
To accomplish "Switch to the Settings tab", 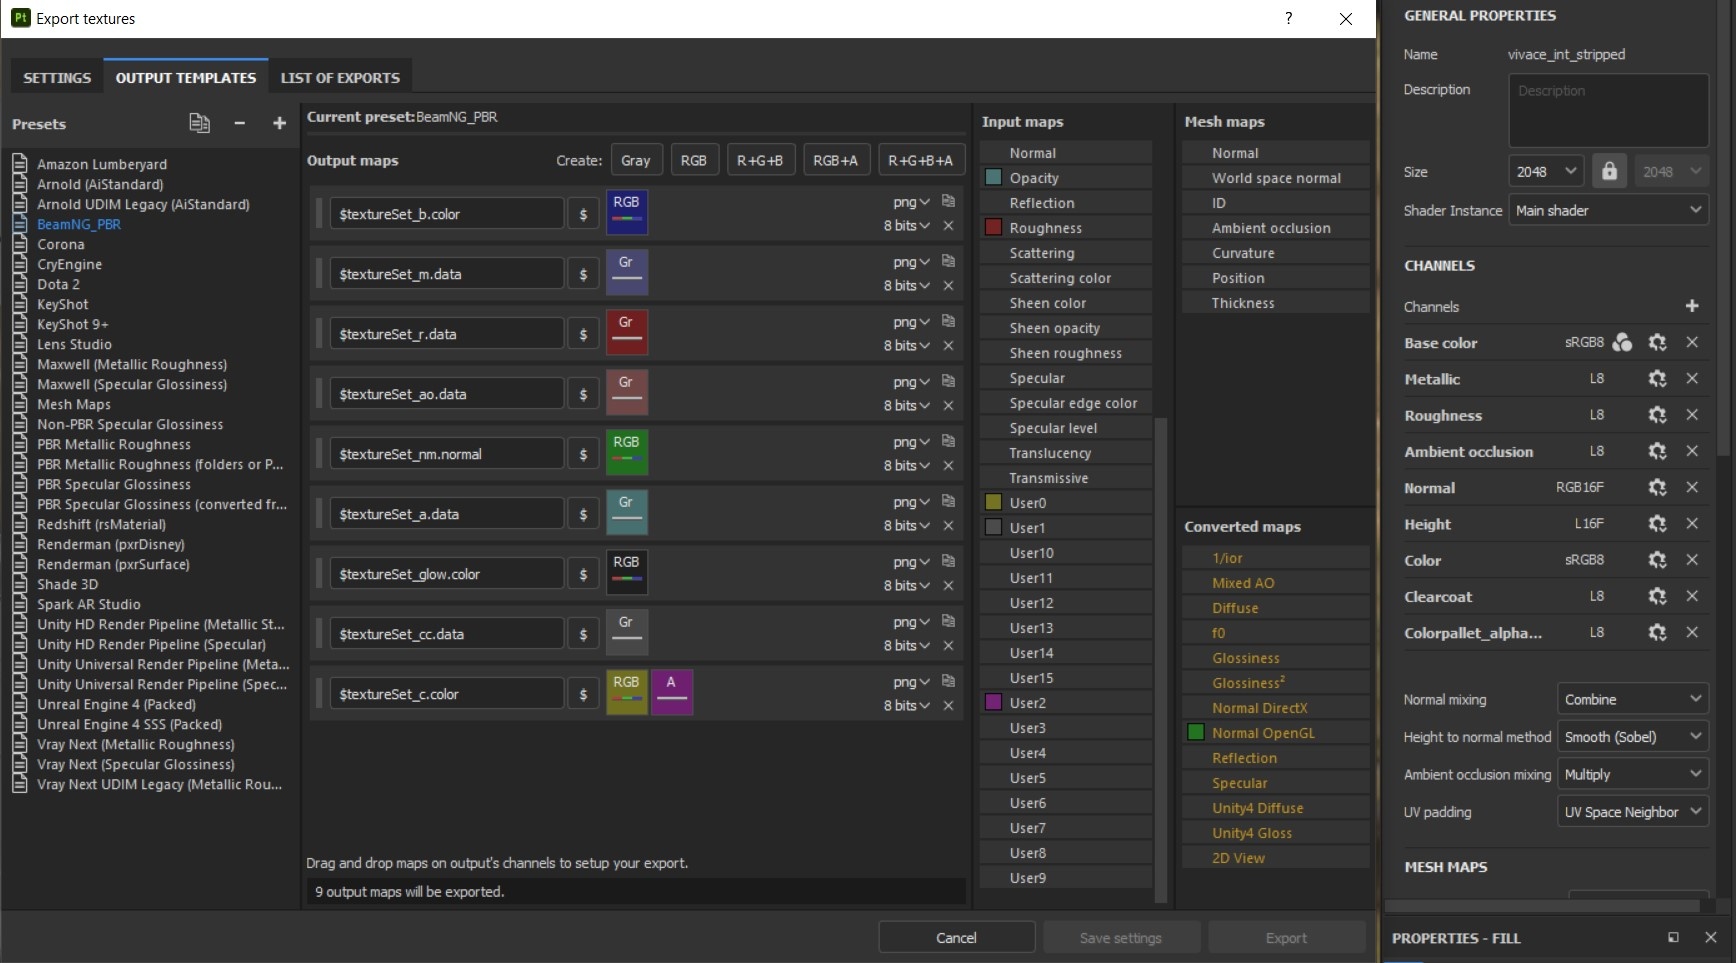I will [57, 78].
